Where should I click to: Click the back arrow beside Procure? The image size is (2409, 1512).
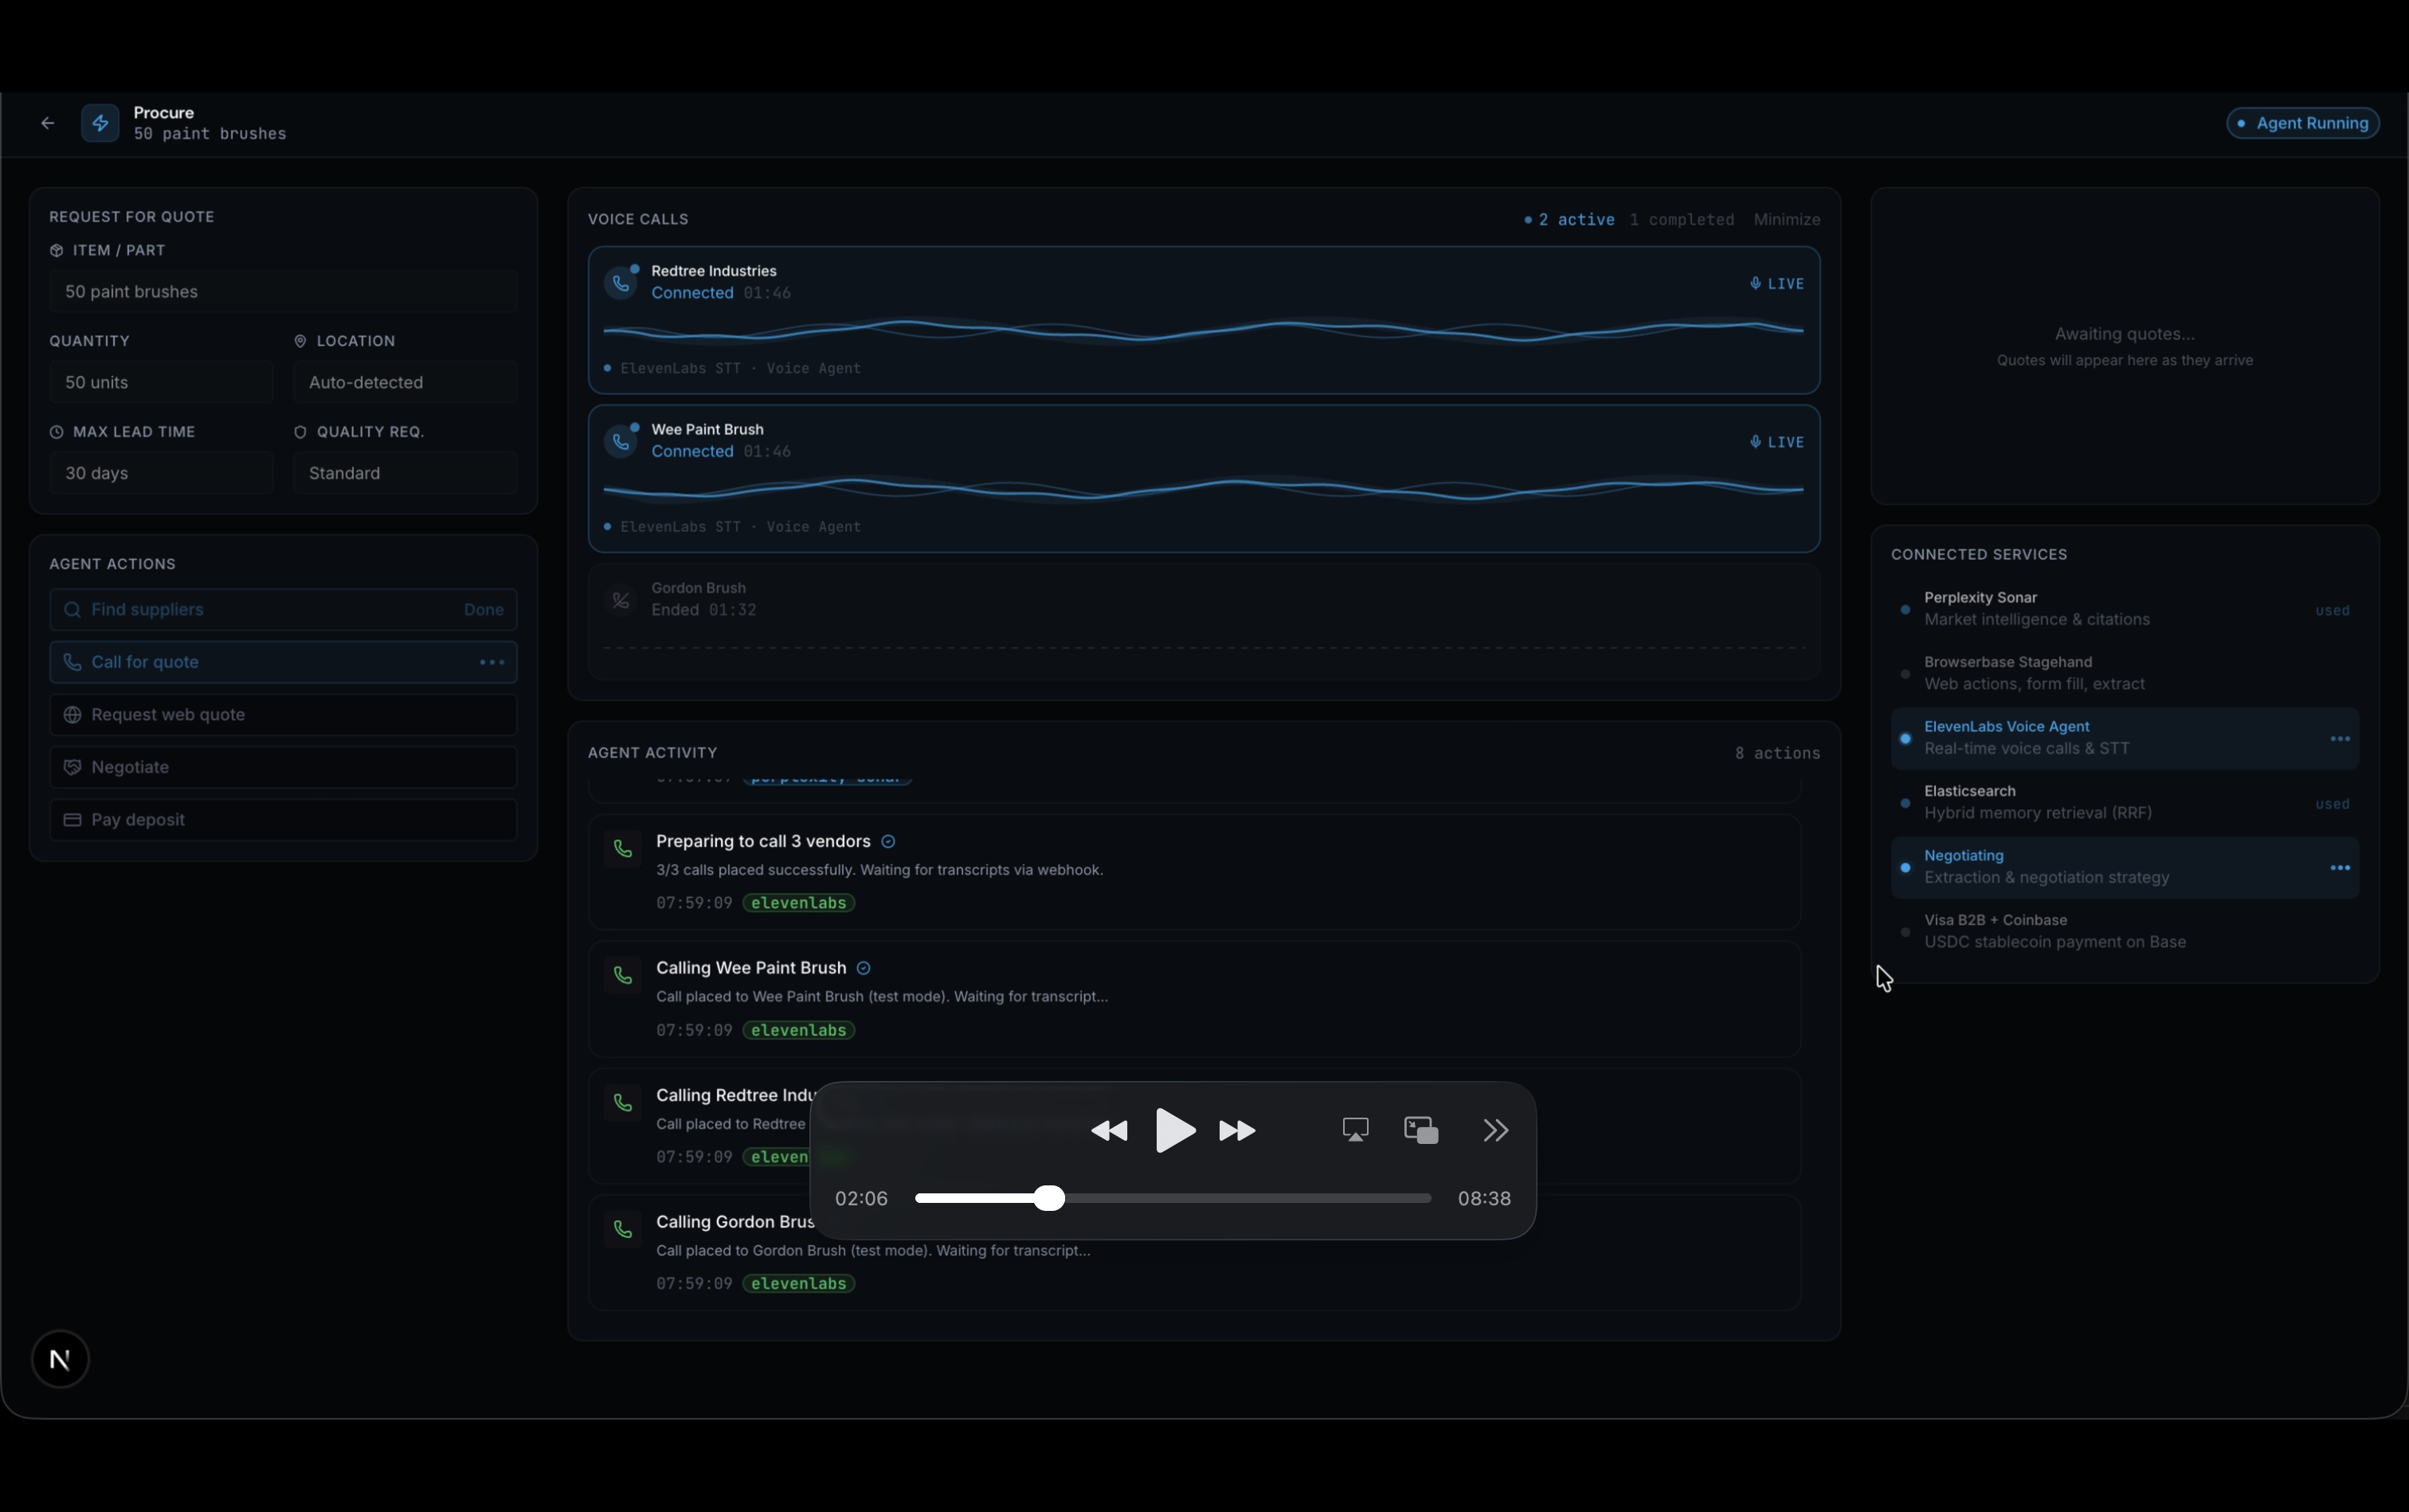click(47, 123)
